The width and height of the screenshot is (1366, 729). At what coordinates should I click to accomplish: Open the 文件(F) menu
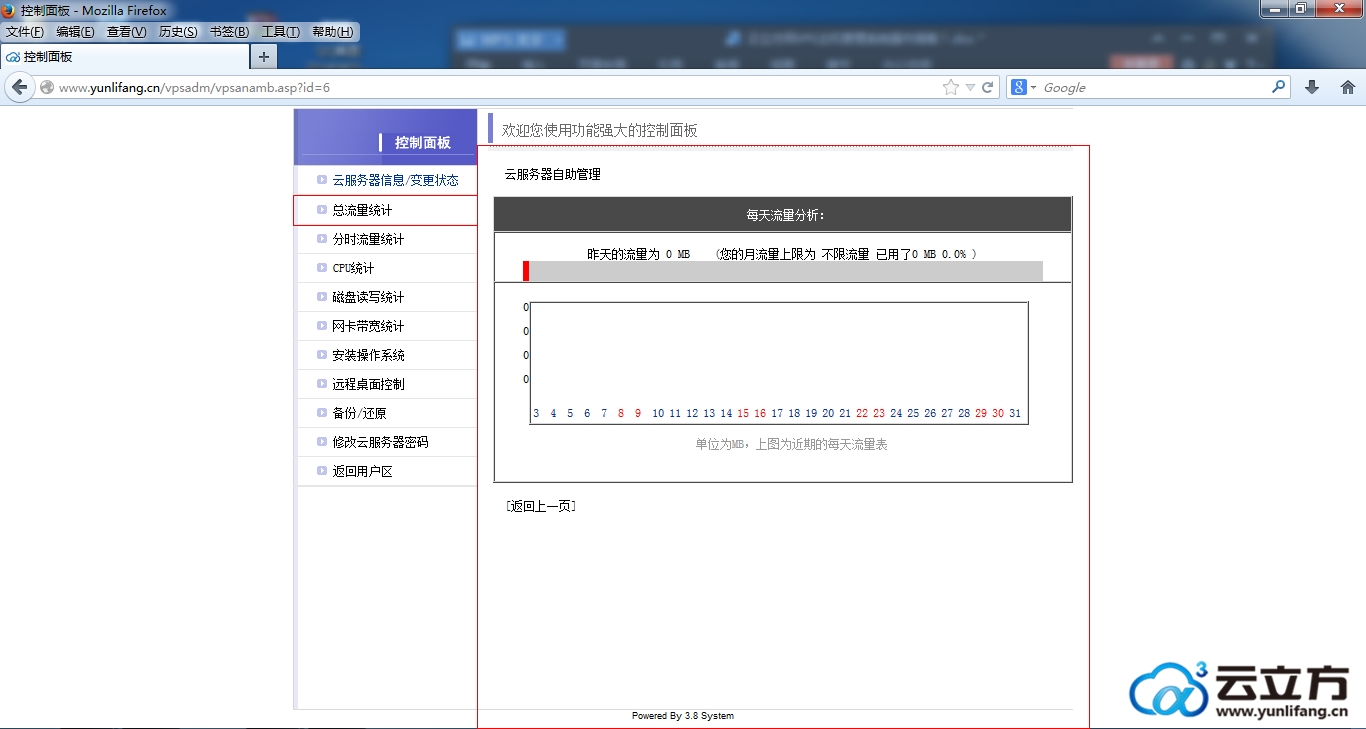pyautogui.click(x=25, y=32)
